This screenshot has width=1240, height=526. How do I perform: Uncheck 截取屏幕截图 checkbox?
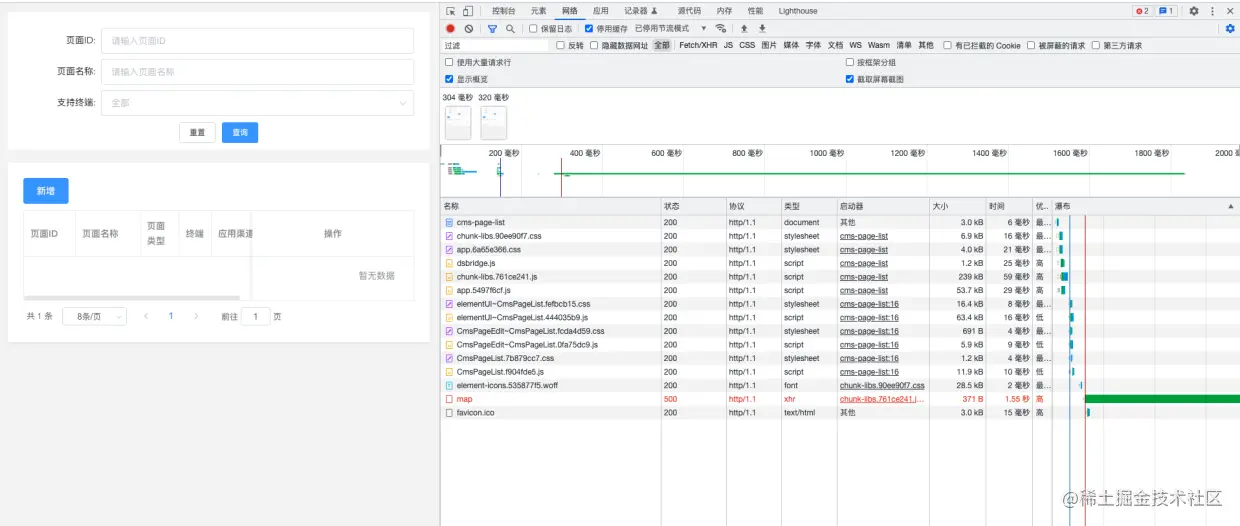click(x=850, y=78)
